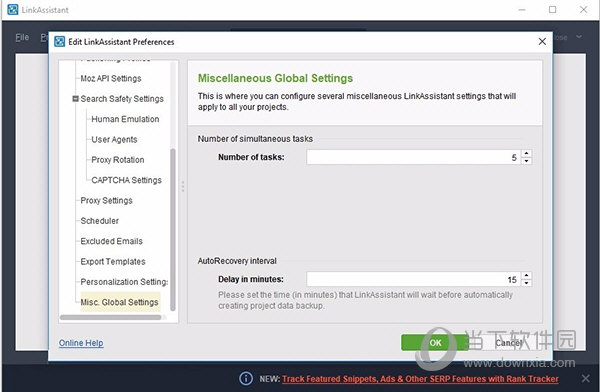
Task: Decrease the Delay in minutes value
Action: coord(527,283)
